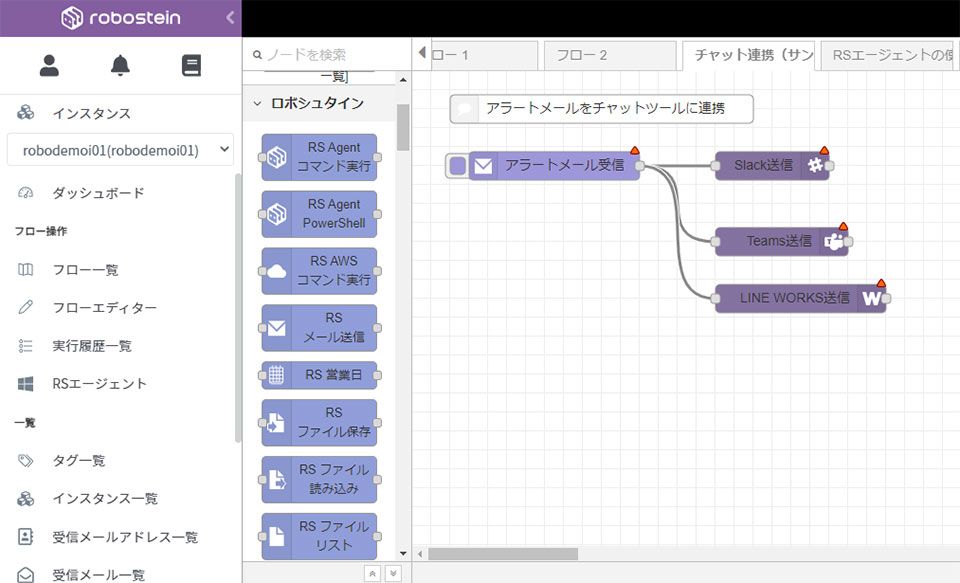Image resolution: width=960 pixels, height=583 pixels.
Task: Click the pencil icon for flow editor
Action: [25, 307]
